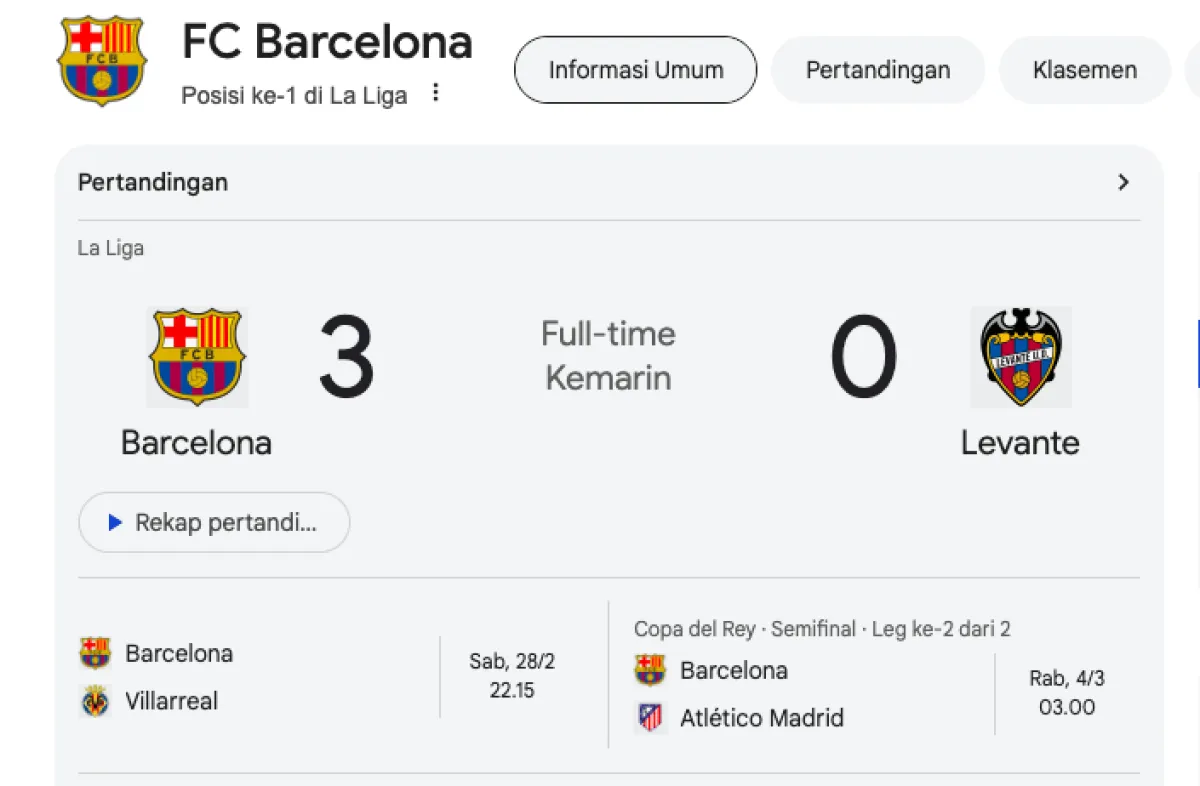Screen dimensions: 1200x786
Task: Open the three-dot options menu
Action: (x=435, y=93)
